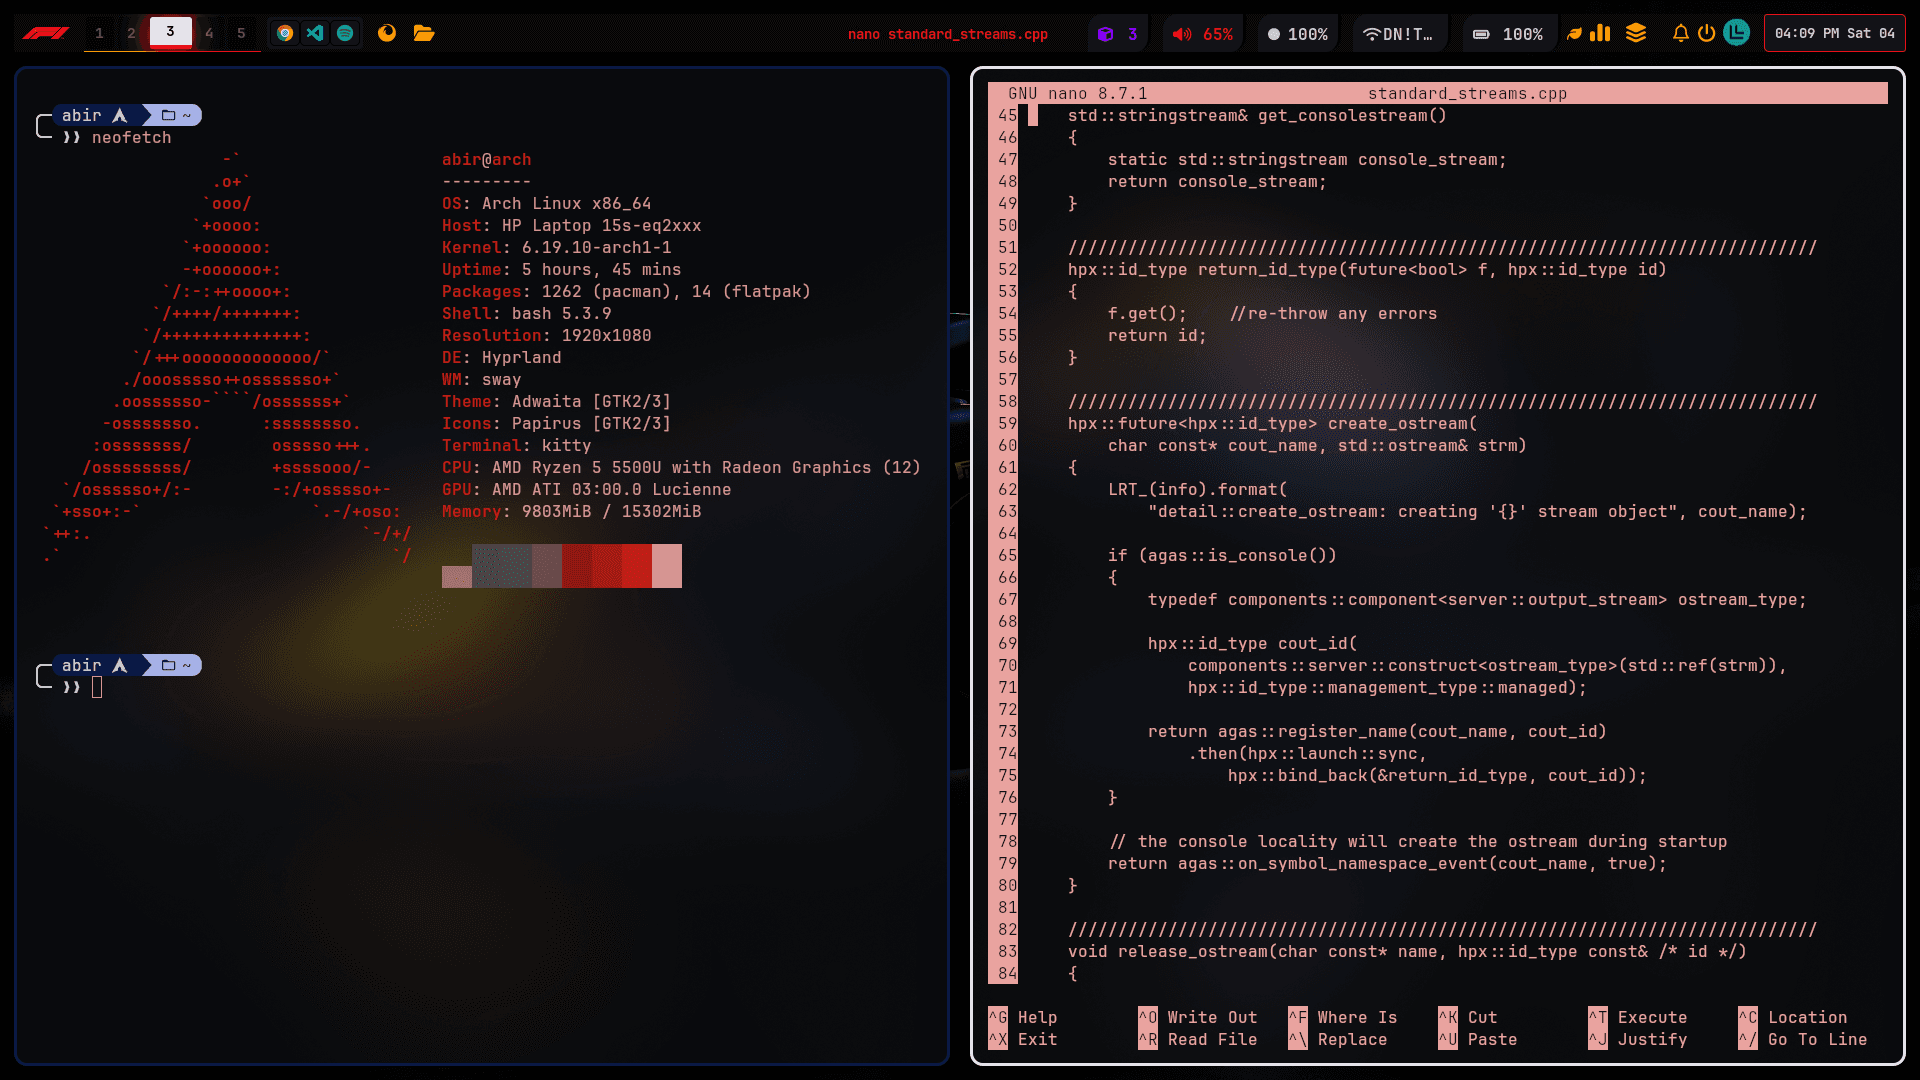Click the Arch logo in first prompt

pyautogui.click(x=120, y=115)
